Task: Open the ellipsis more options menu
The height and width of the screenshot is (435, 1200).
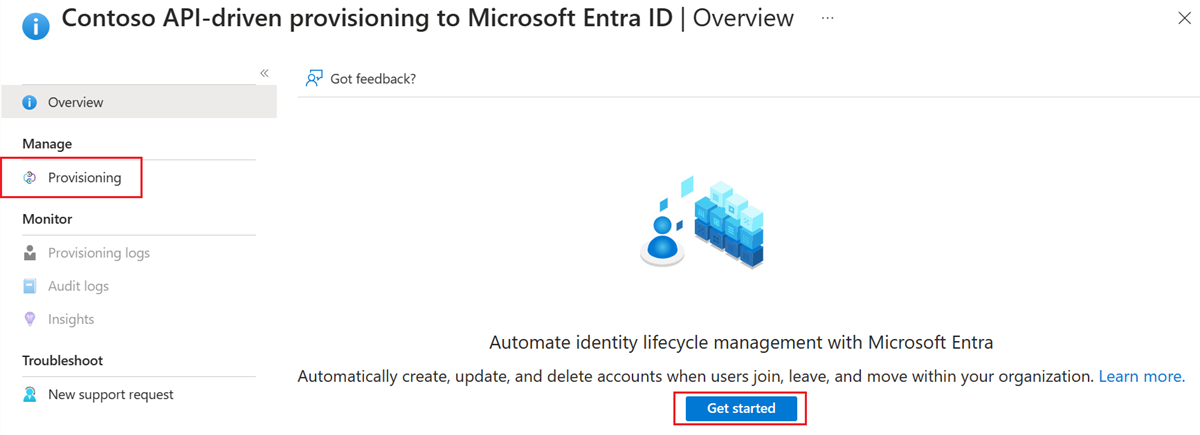Action: [x=827, y=19]
